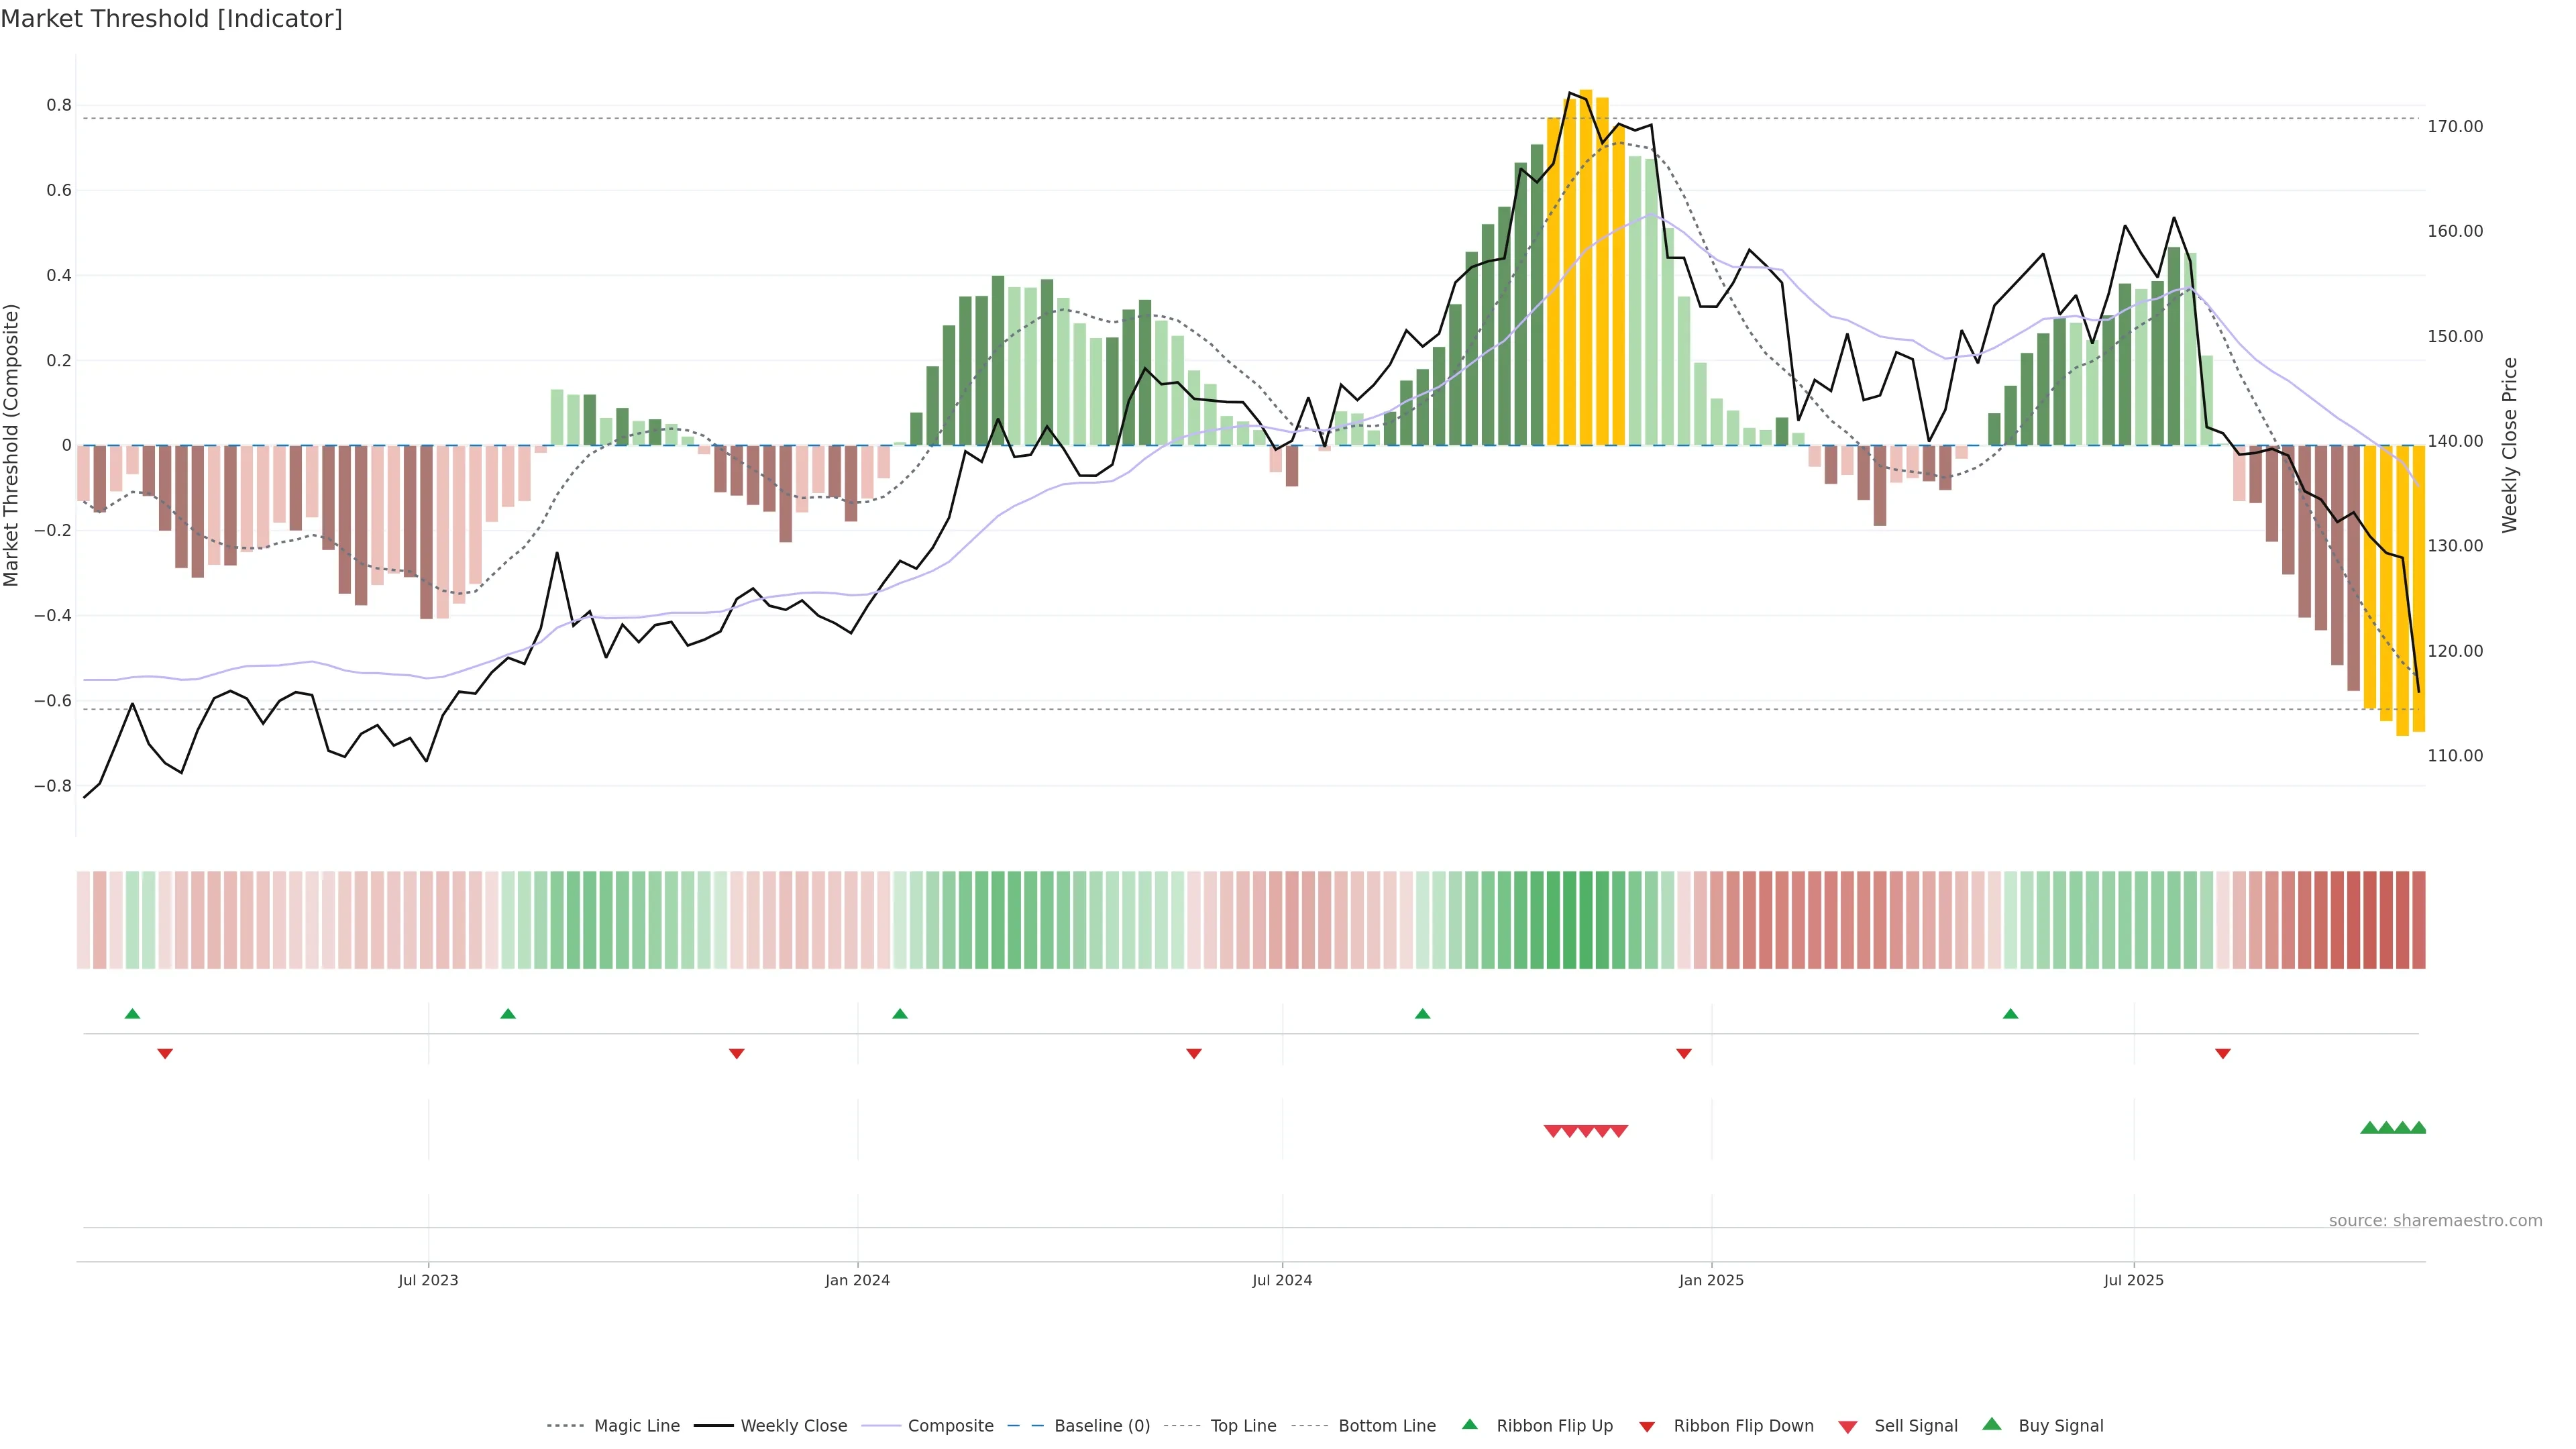Click the leftmost green ribbon flip up marker

[x=132, y=1014]
